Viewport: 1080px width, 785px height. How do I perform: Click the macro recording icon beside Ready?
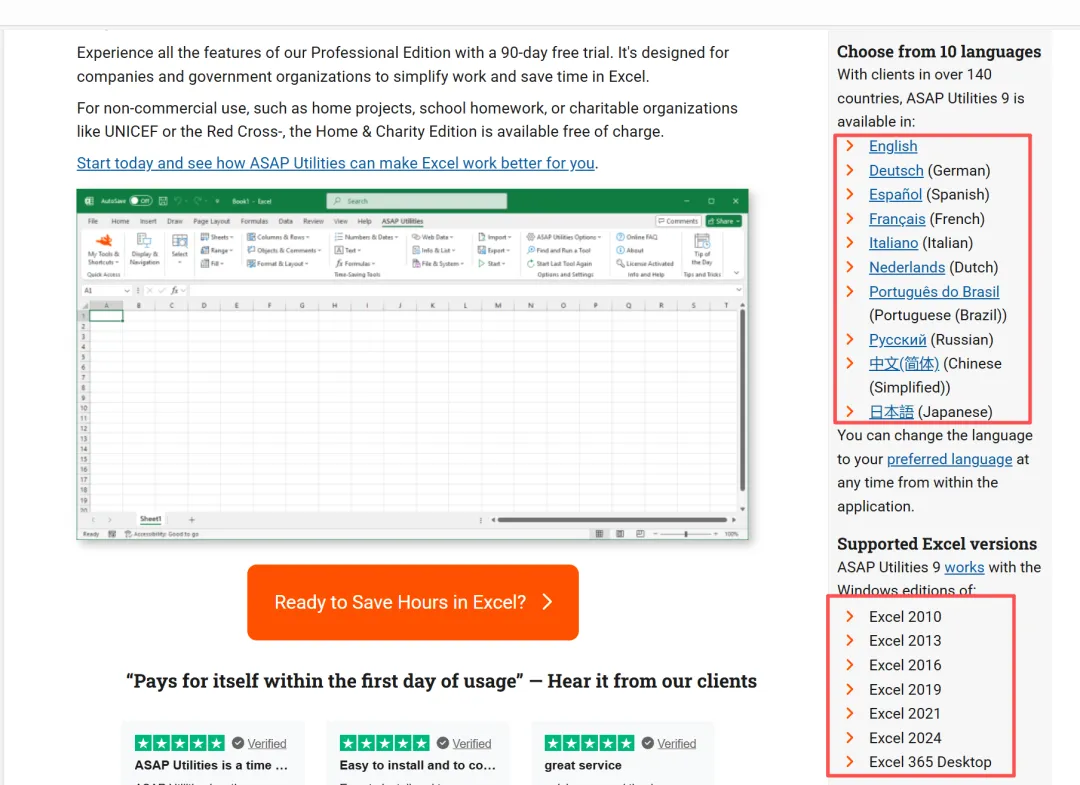point(112,534)
